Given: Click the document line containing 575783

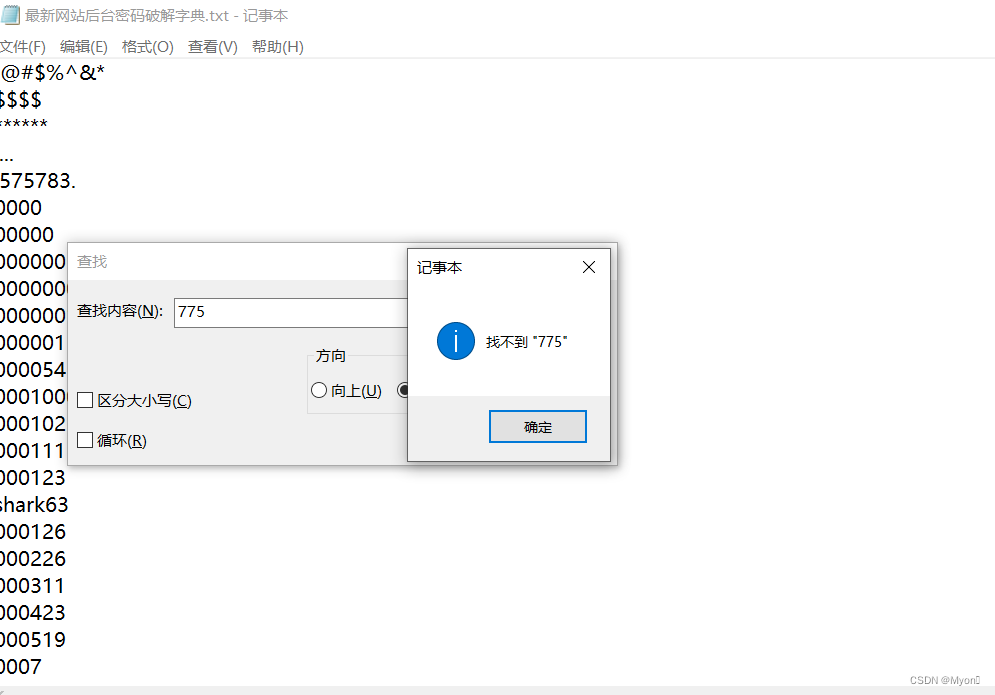Looking at the screenshot, I should click(x=35, y=181).
